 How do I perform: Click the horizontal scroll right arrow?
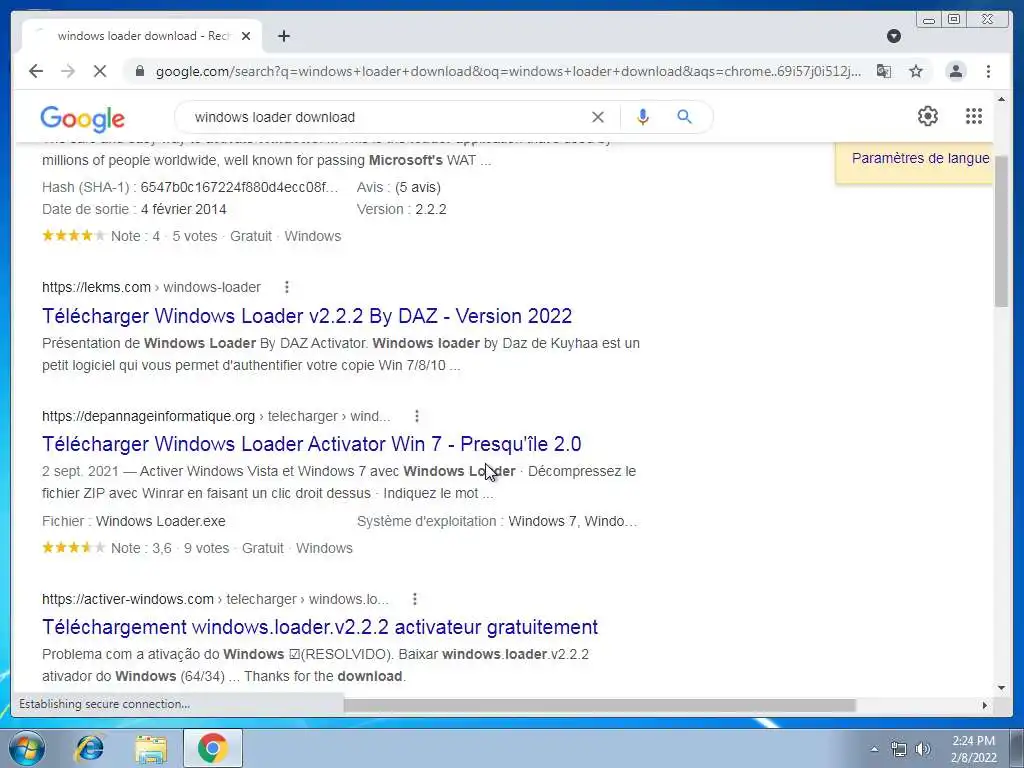(x=985, y=705)
